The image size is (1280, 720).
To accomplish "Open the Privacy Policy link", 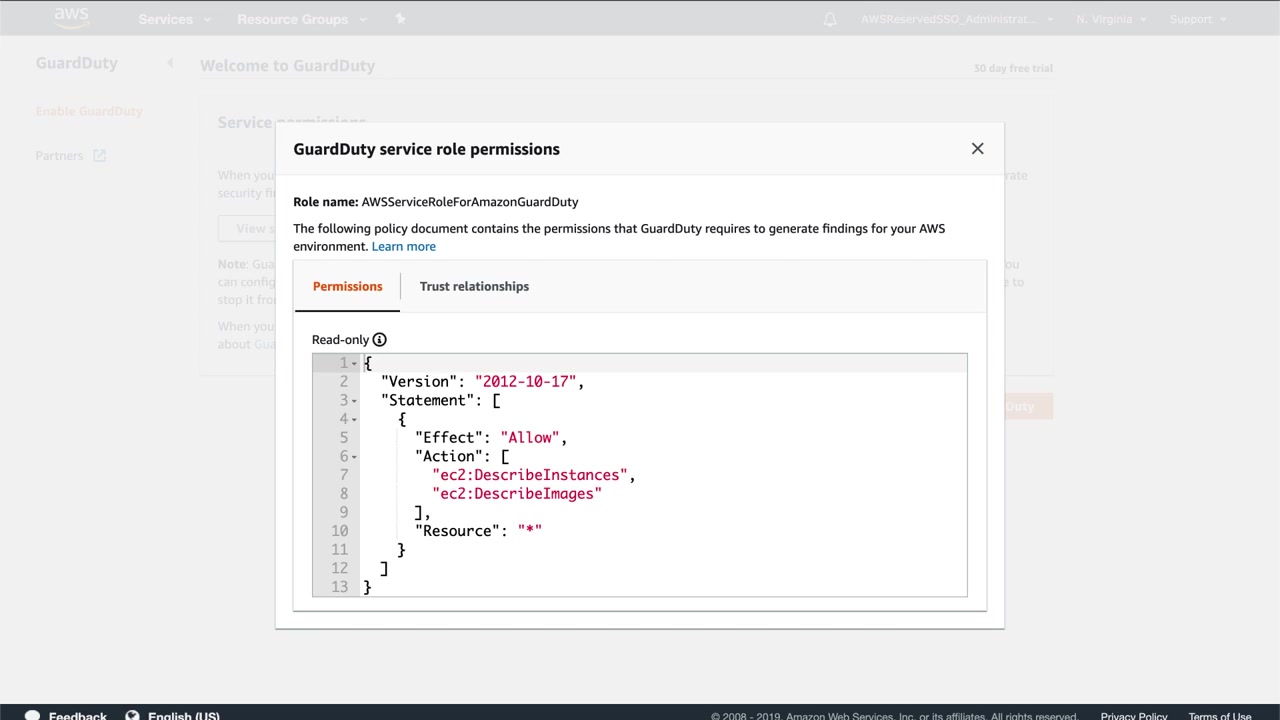I will point(1133,715).
